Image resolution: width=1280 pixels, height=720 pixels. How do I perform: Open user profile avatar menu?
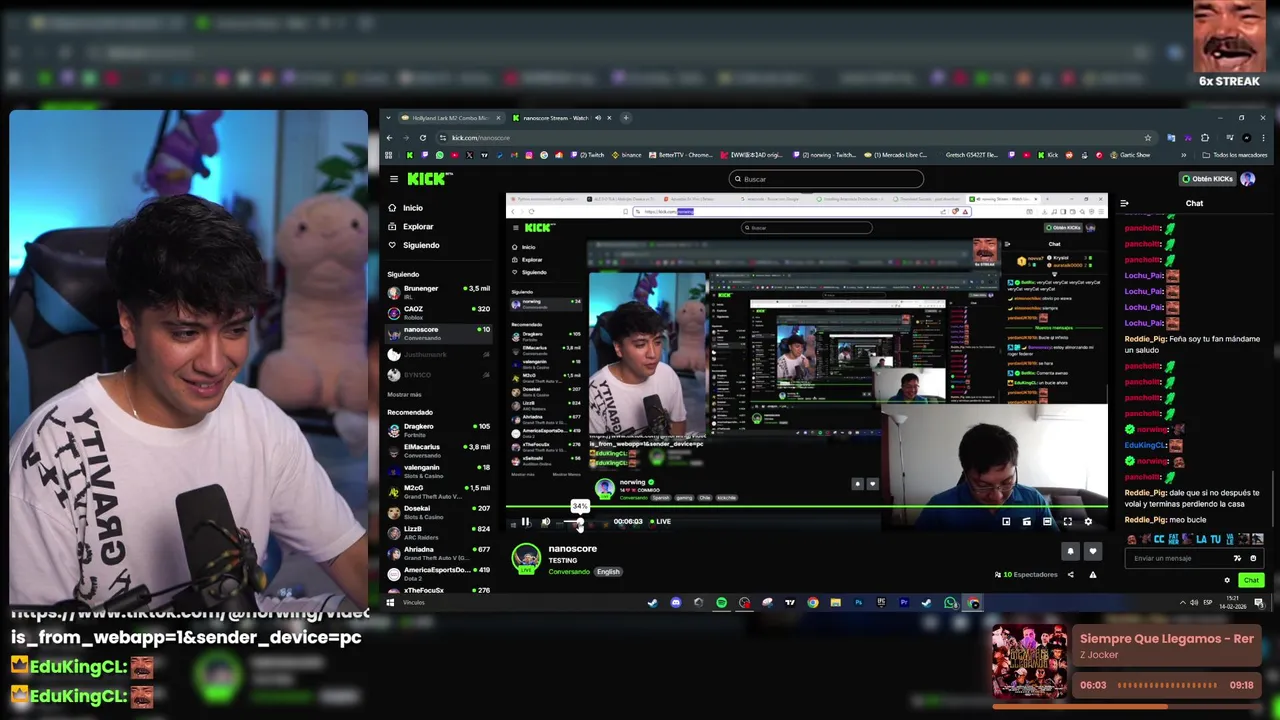coord(1247,179)
